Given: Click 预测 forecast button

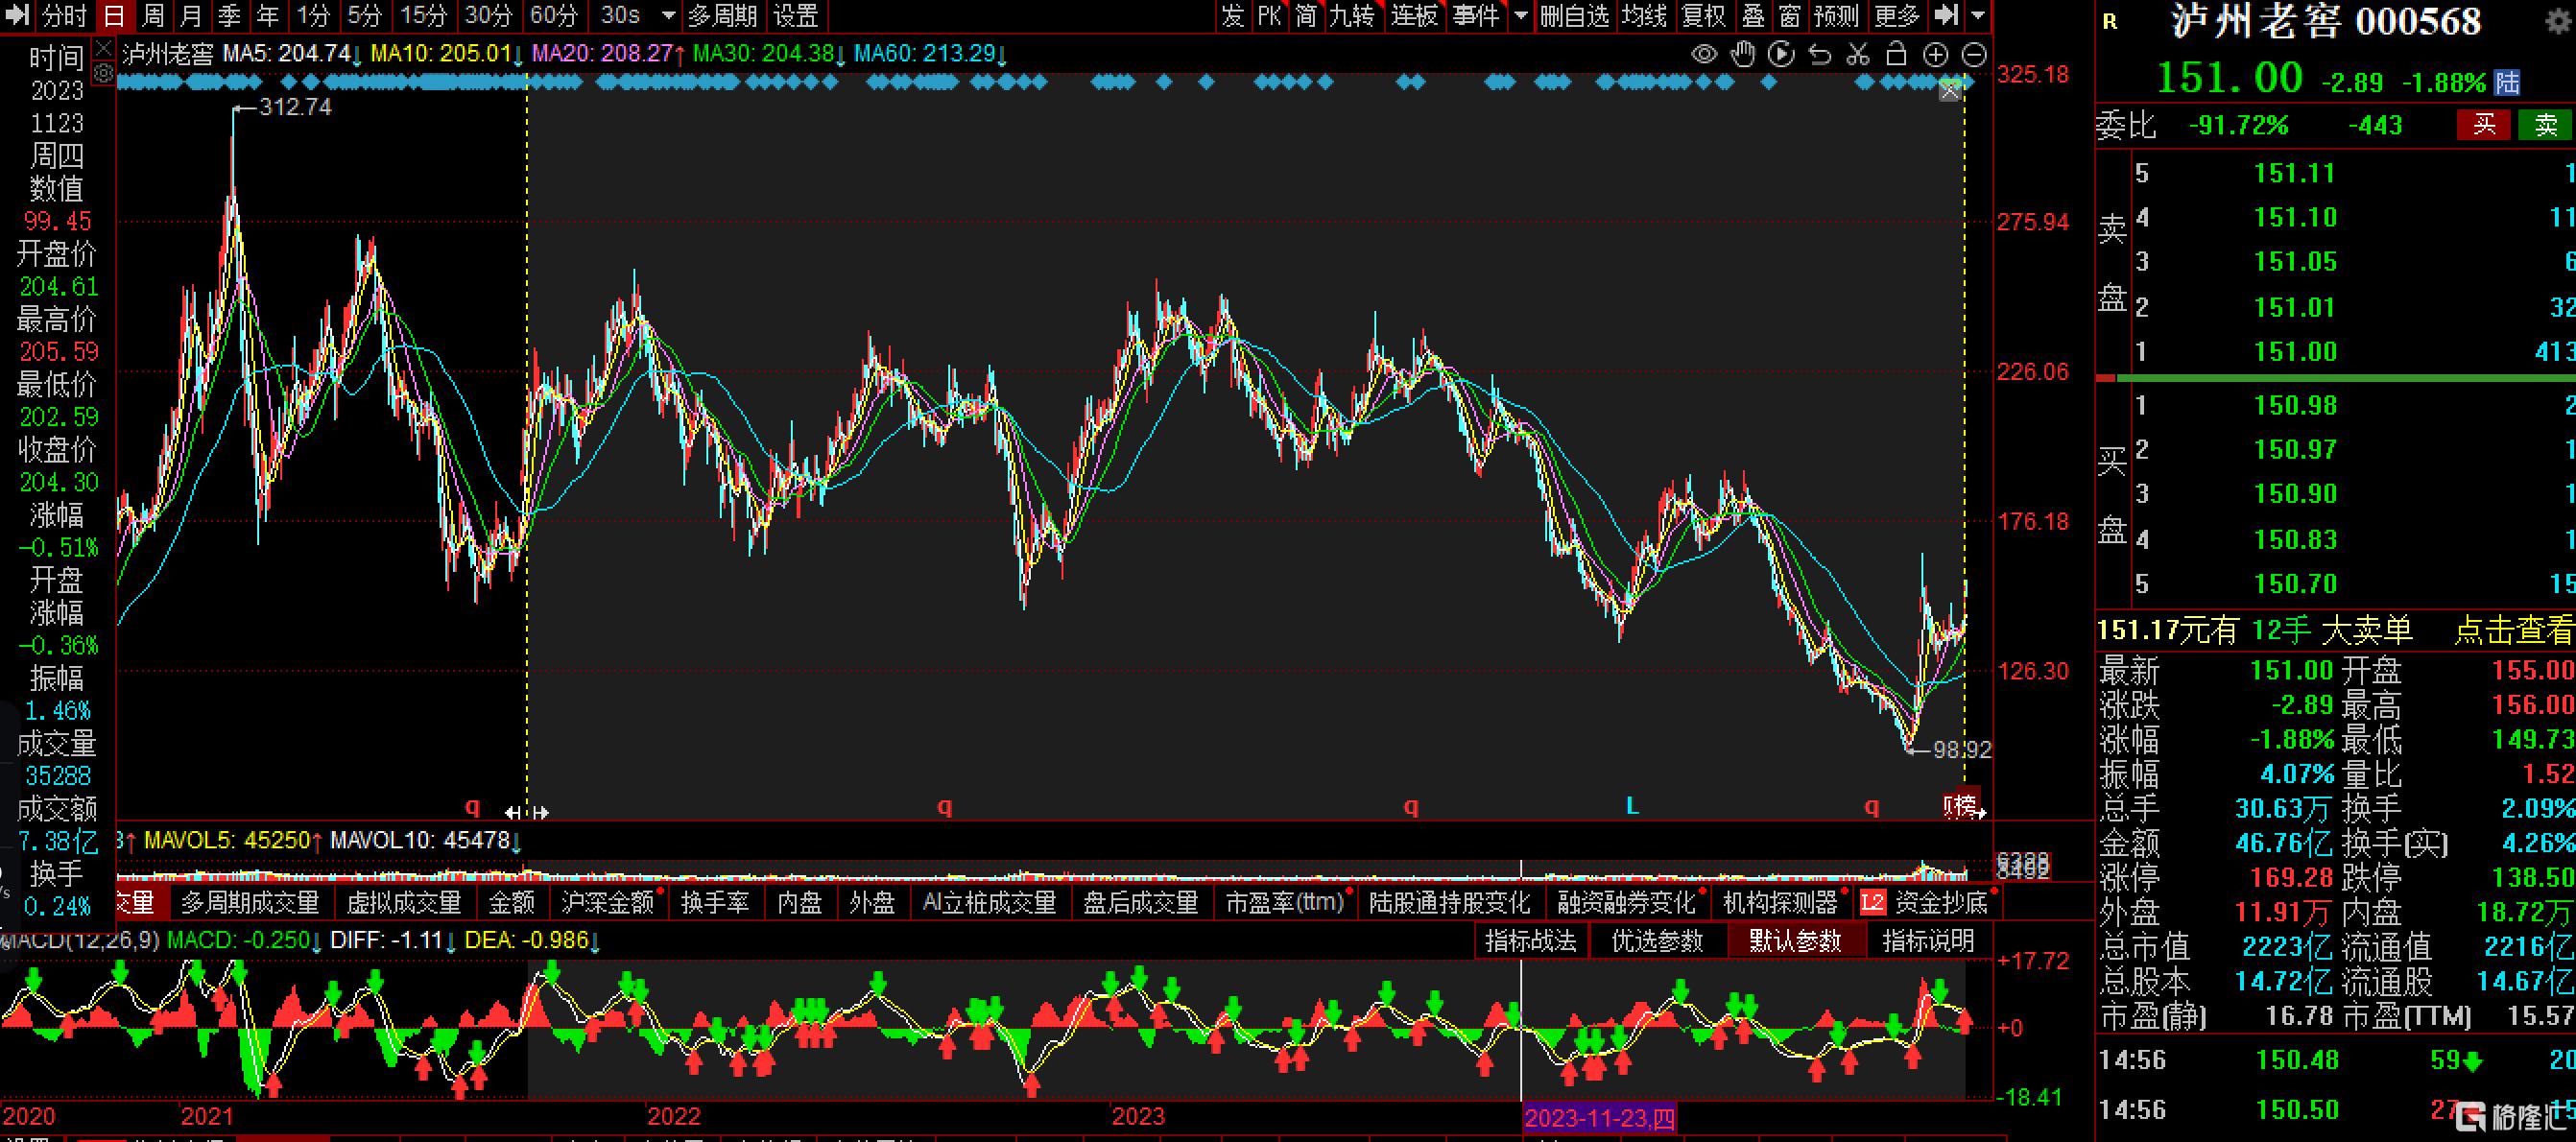Looking at the screenshot, I should pos(1836,15).
